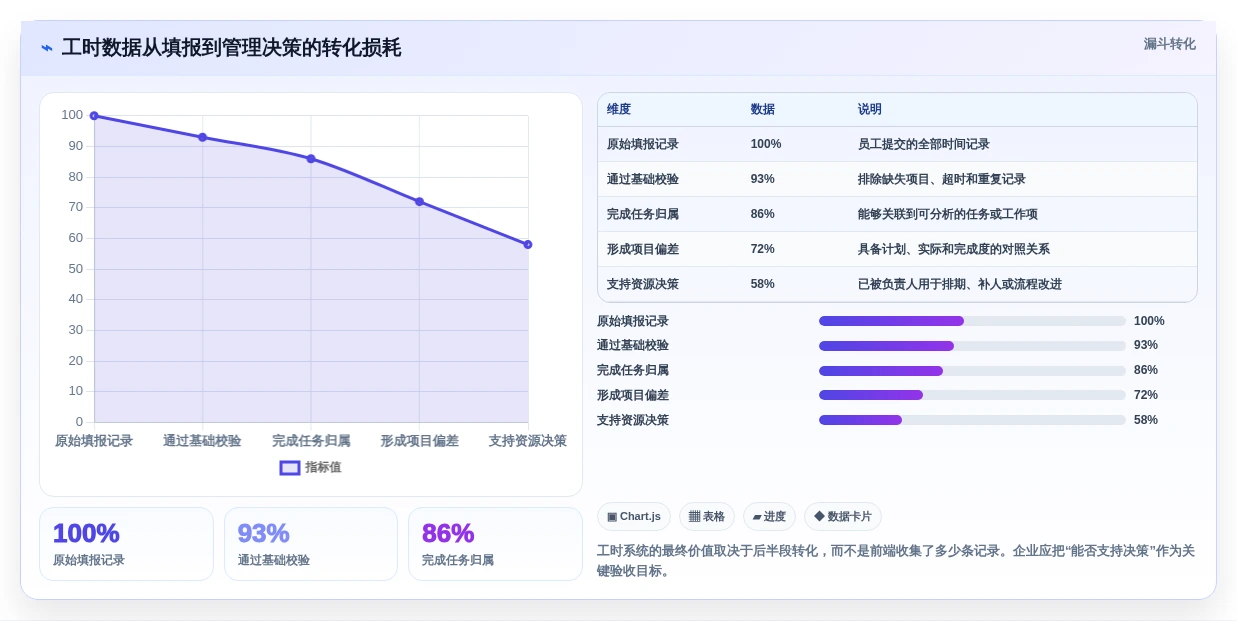Click the summary paragraph starting 工时系统的最终价值
Screen dimensions: 1237x621
pyautogui.click(x=896, y=561)
